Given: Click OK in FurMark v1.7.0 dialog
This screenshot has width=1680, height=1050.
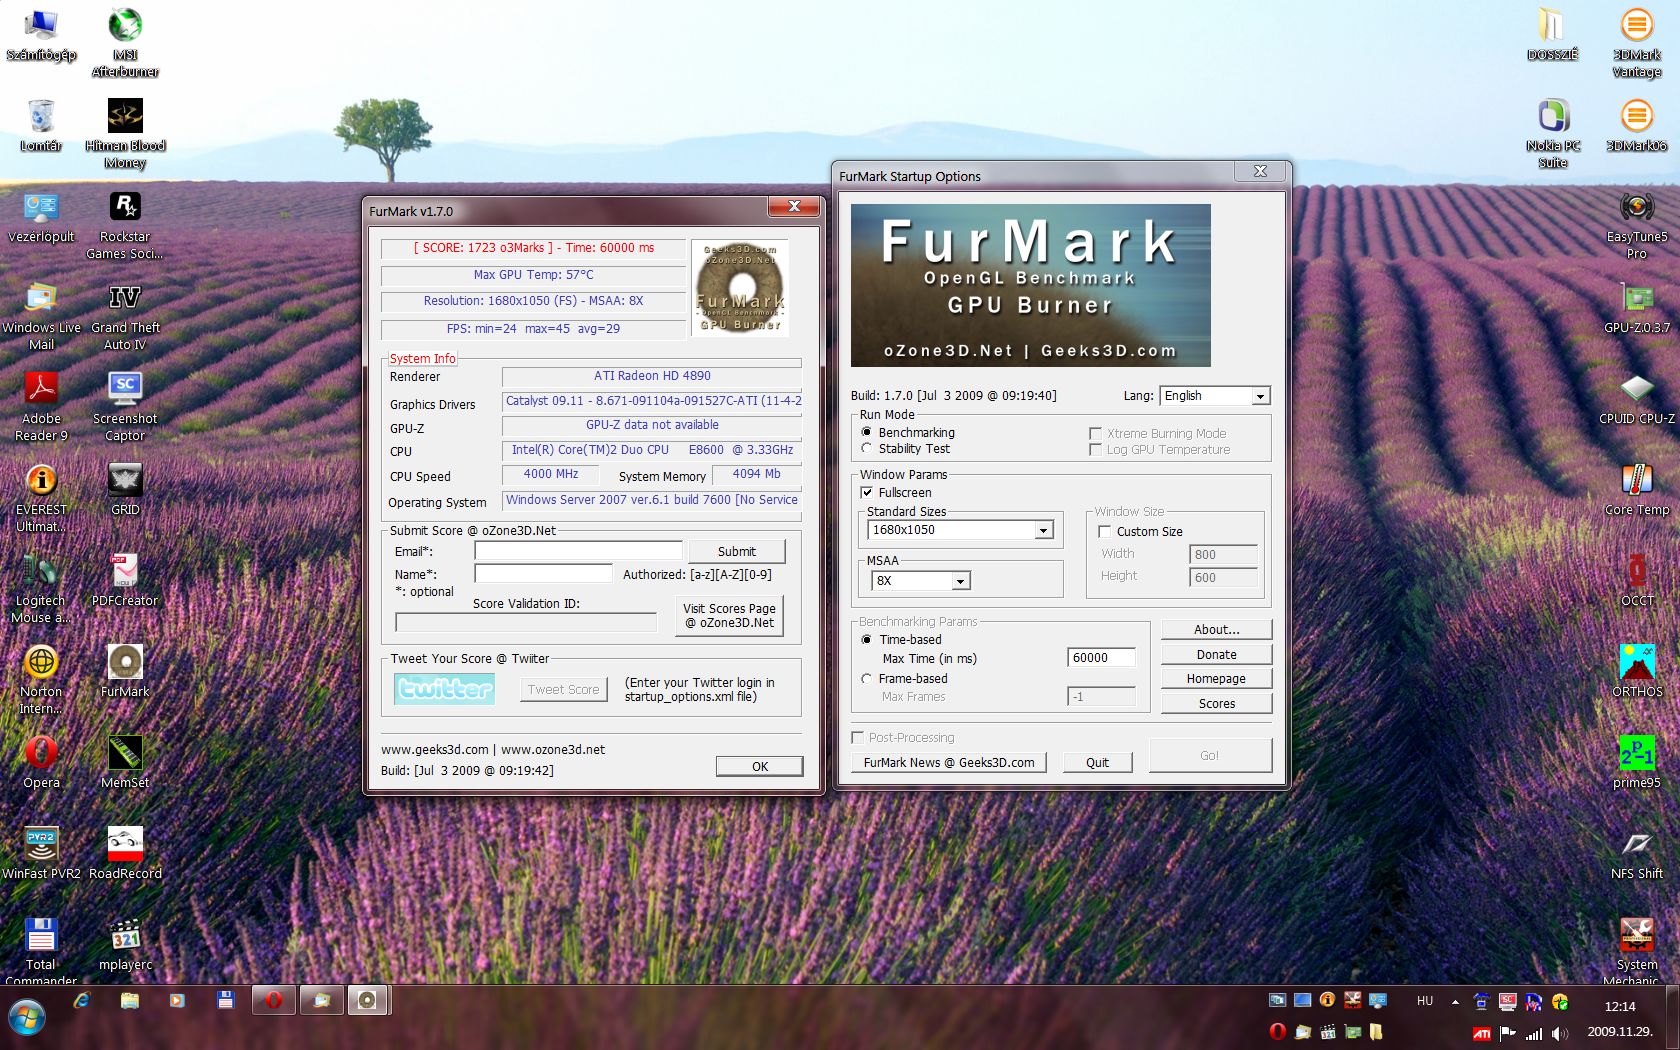Looking at the screenshot, I should click(x=759, y=766).
